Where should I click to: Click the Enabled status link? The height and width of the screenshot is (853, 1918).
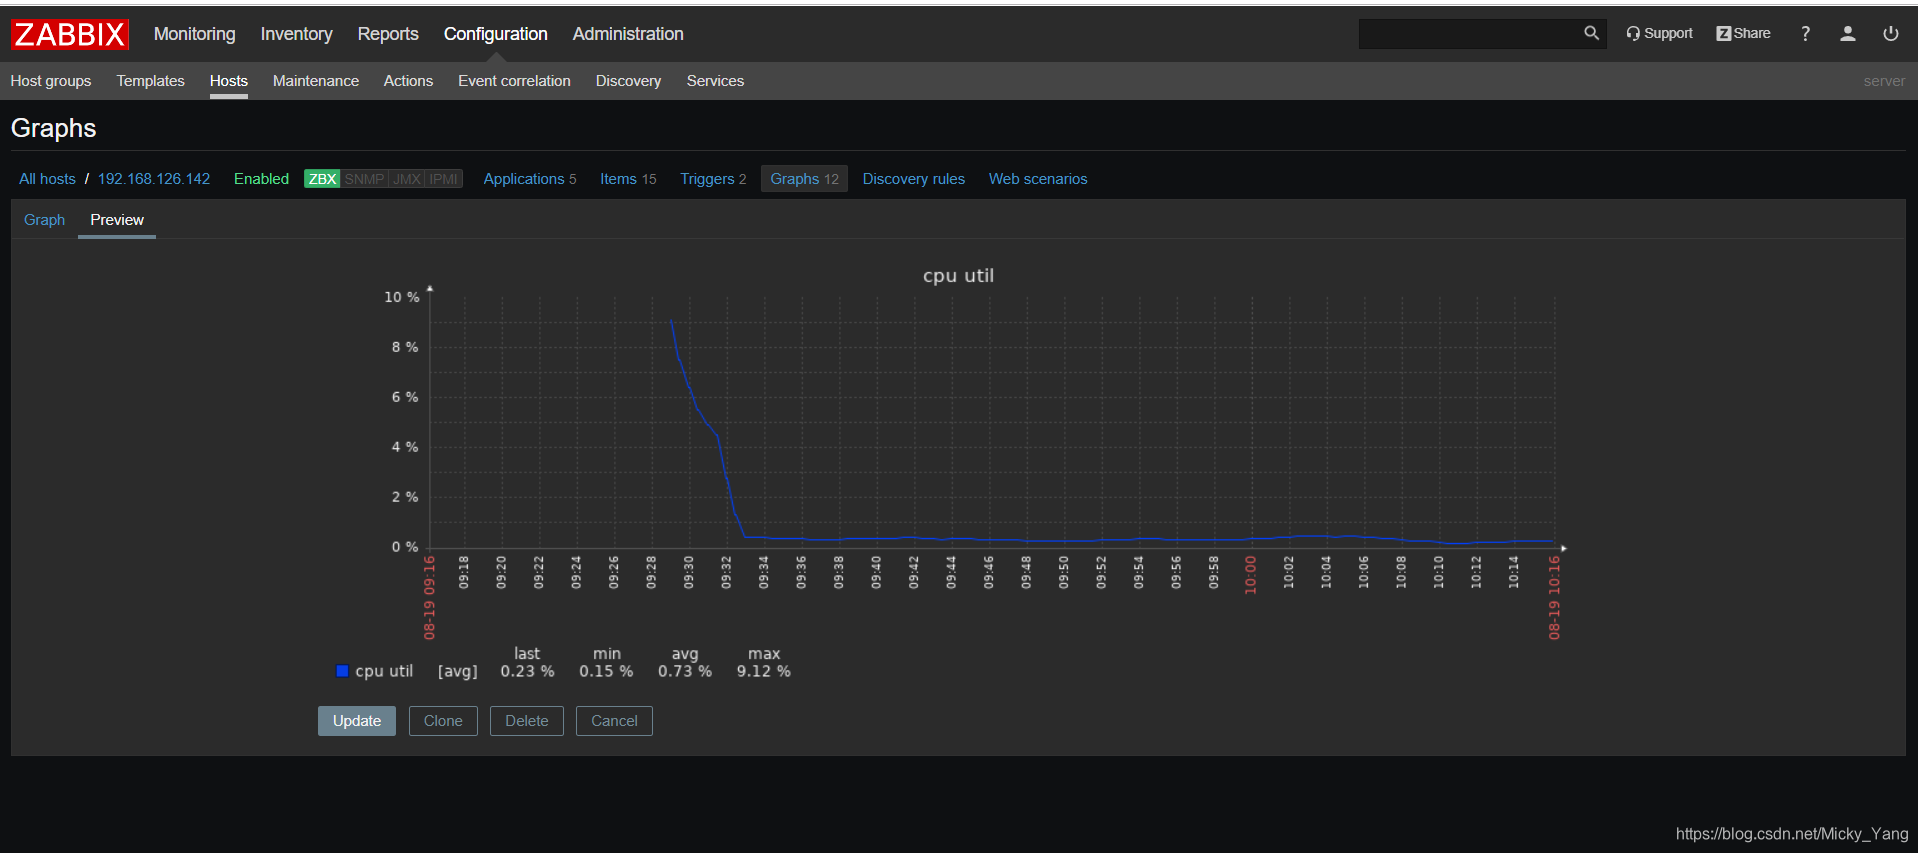(261, 179)
